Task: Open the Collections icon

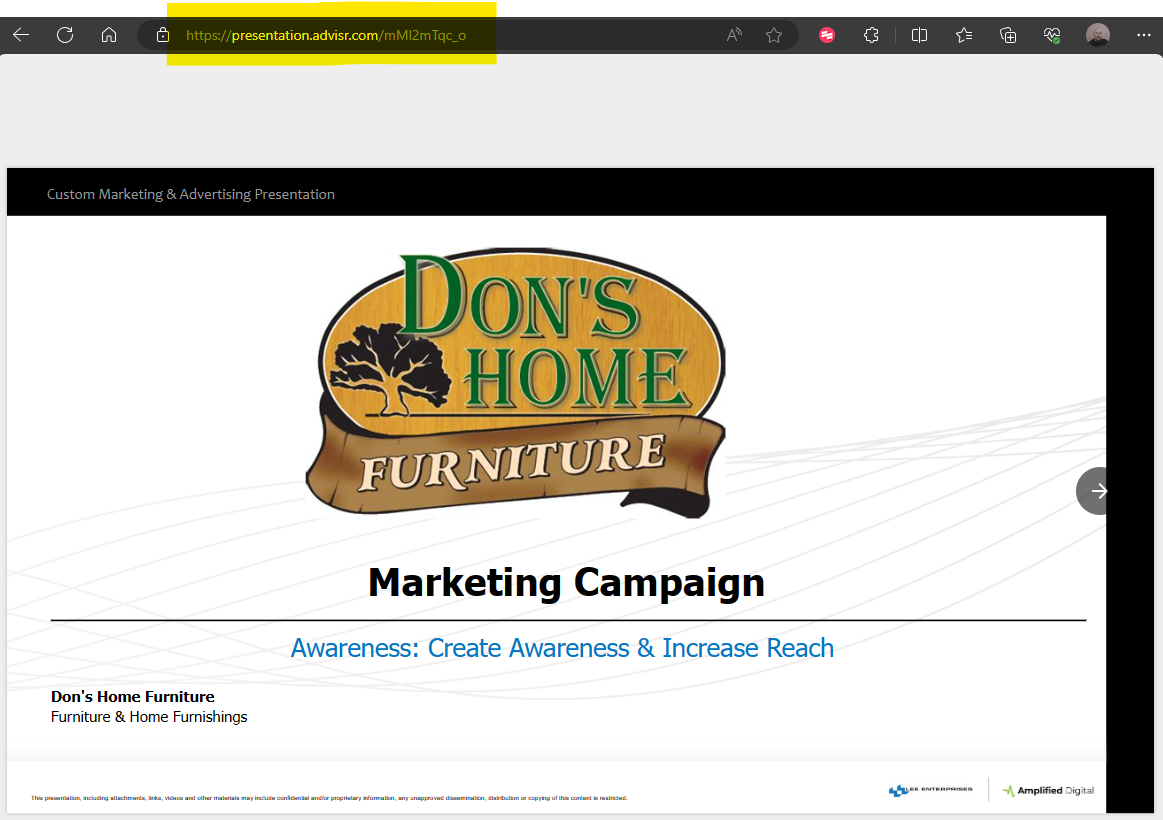Action: (x=1008, y=35)
